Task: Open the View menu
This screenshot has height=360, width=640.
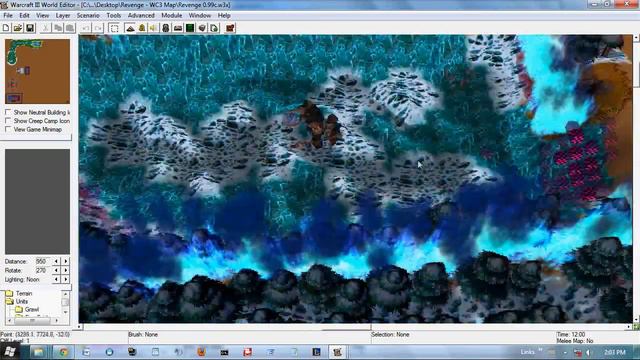Action: point(42,16)
